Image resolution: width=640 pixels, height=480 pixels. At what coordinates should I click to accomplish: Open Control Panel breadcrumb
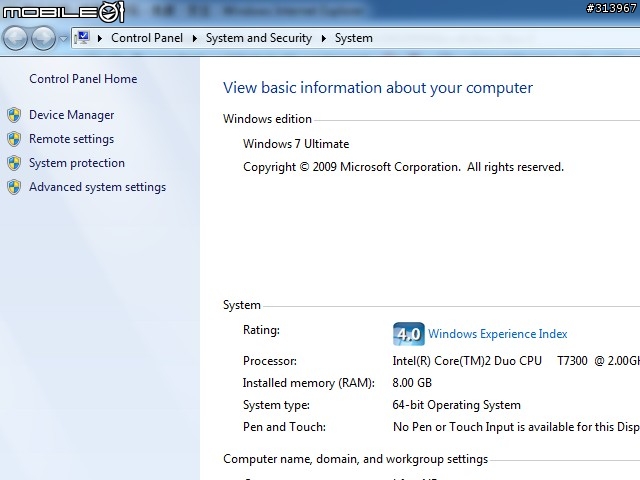[x=147, y=38]
